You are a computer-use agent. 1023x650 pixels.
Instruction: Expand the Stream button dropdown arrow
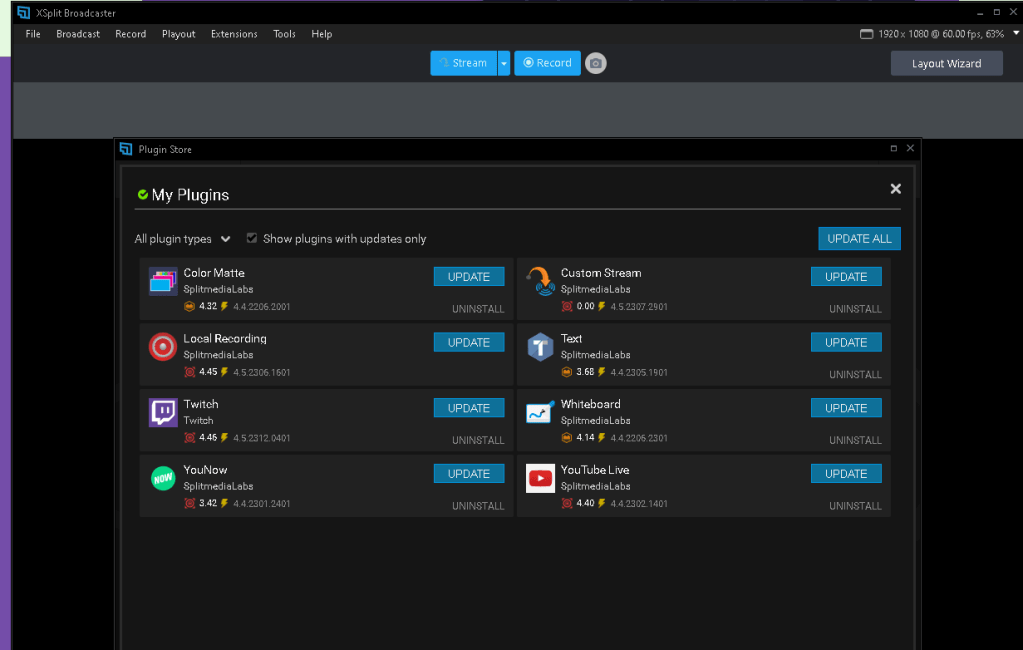[504, 63]
